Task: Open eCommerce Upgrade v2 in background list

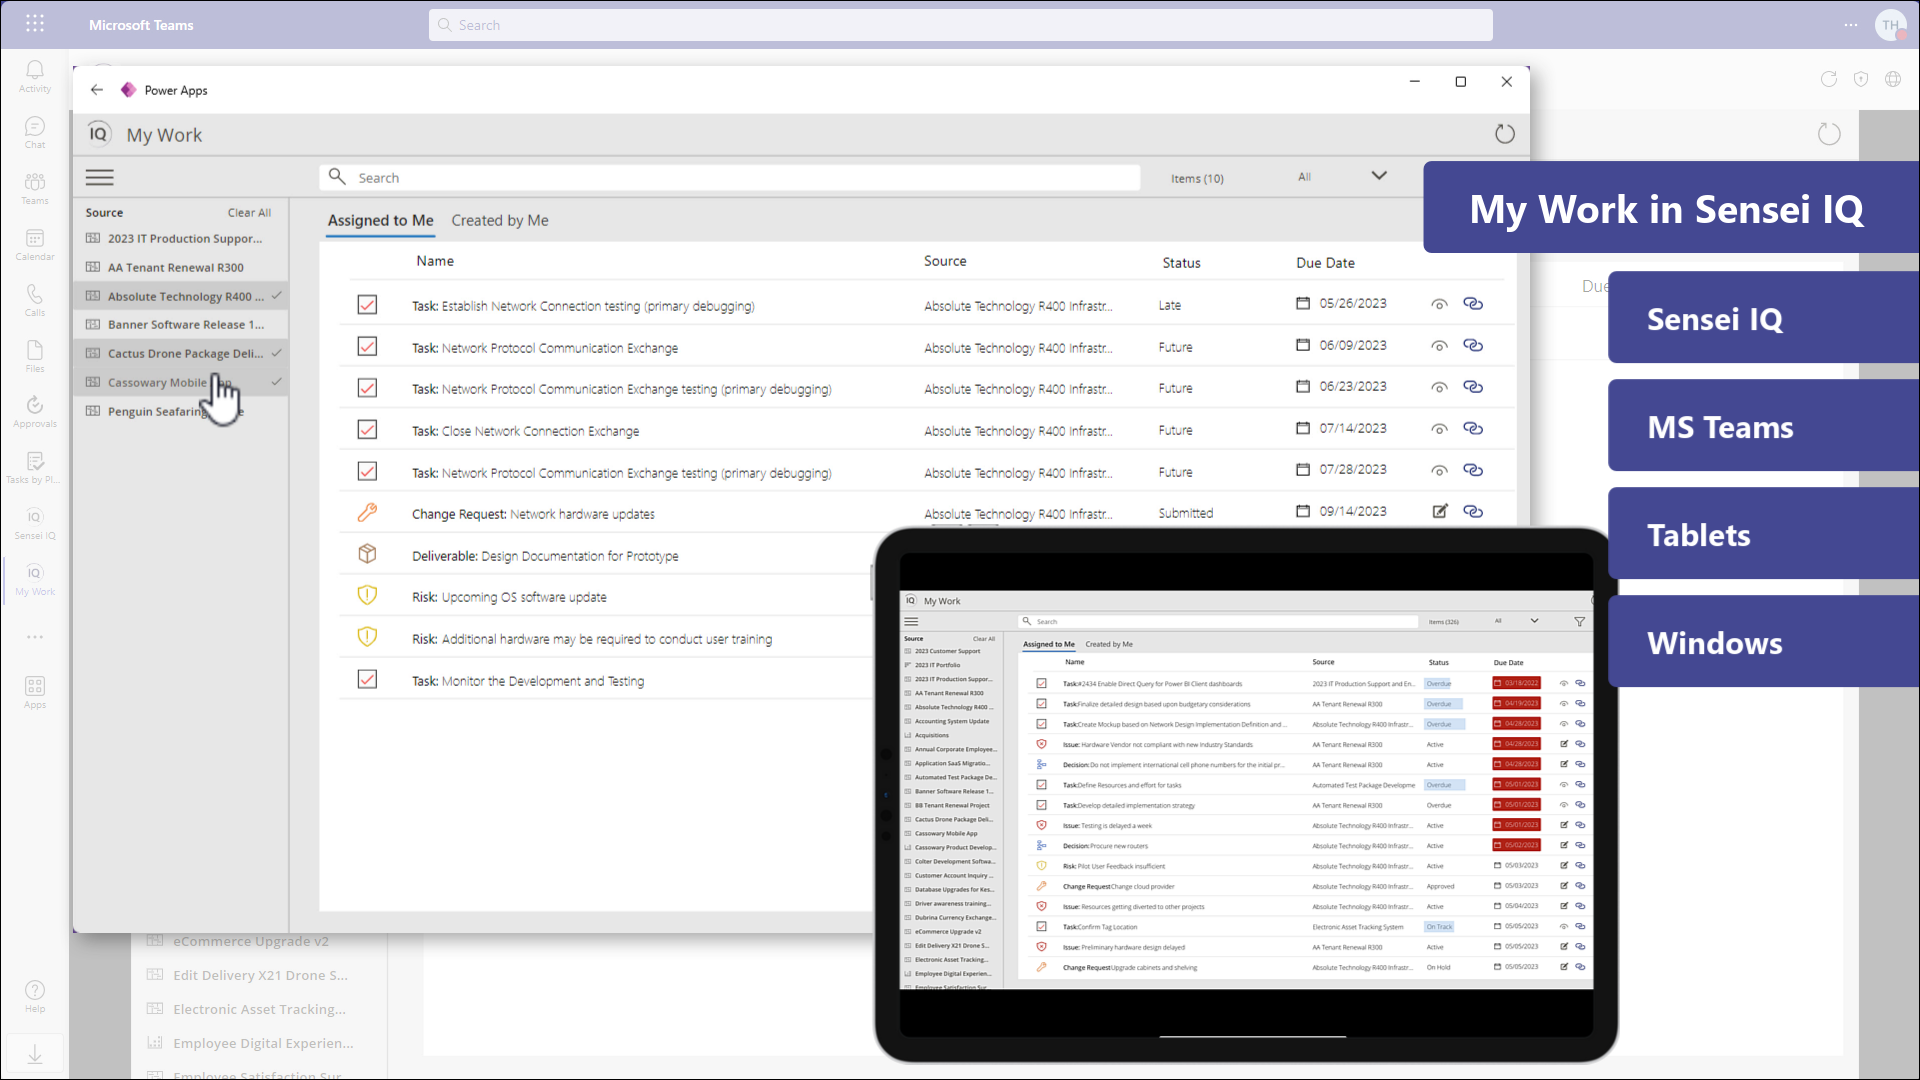Action: coord(251,941)
